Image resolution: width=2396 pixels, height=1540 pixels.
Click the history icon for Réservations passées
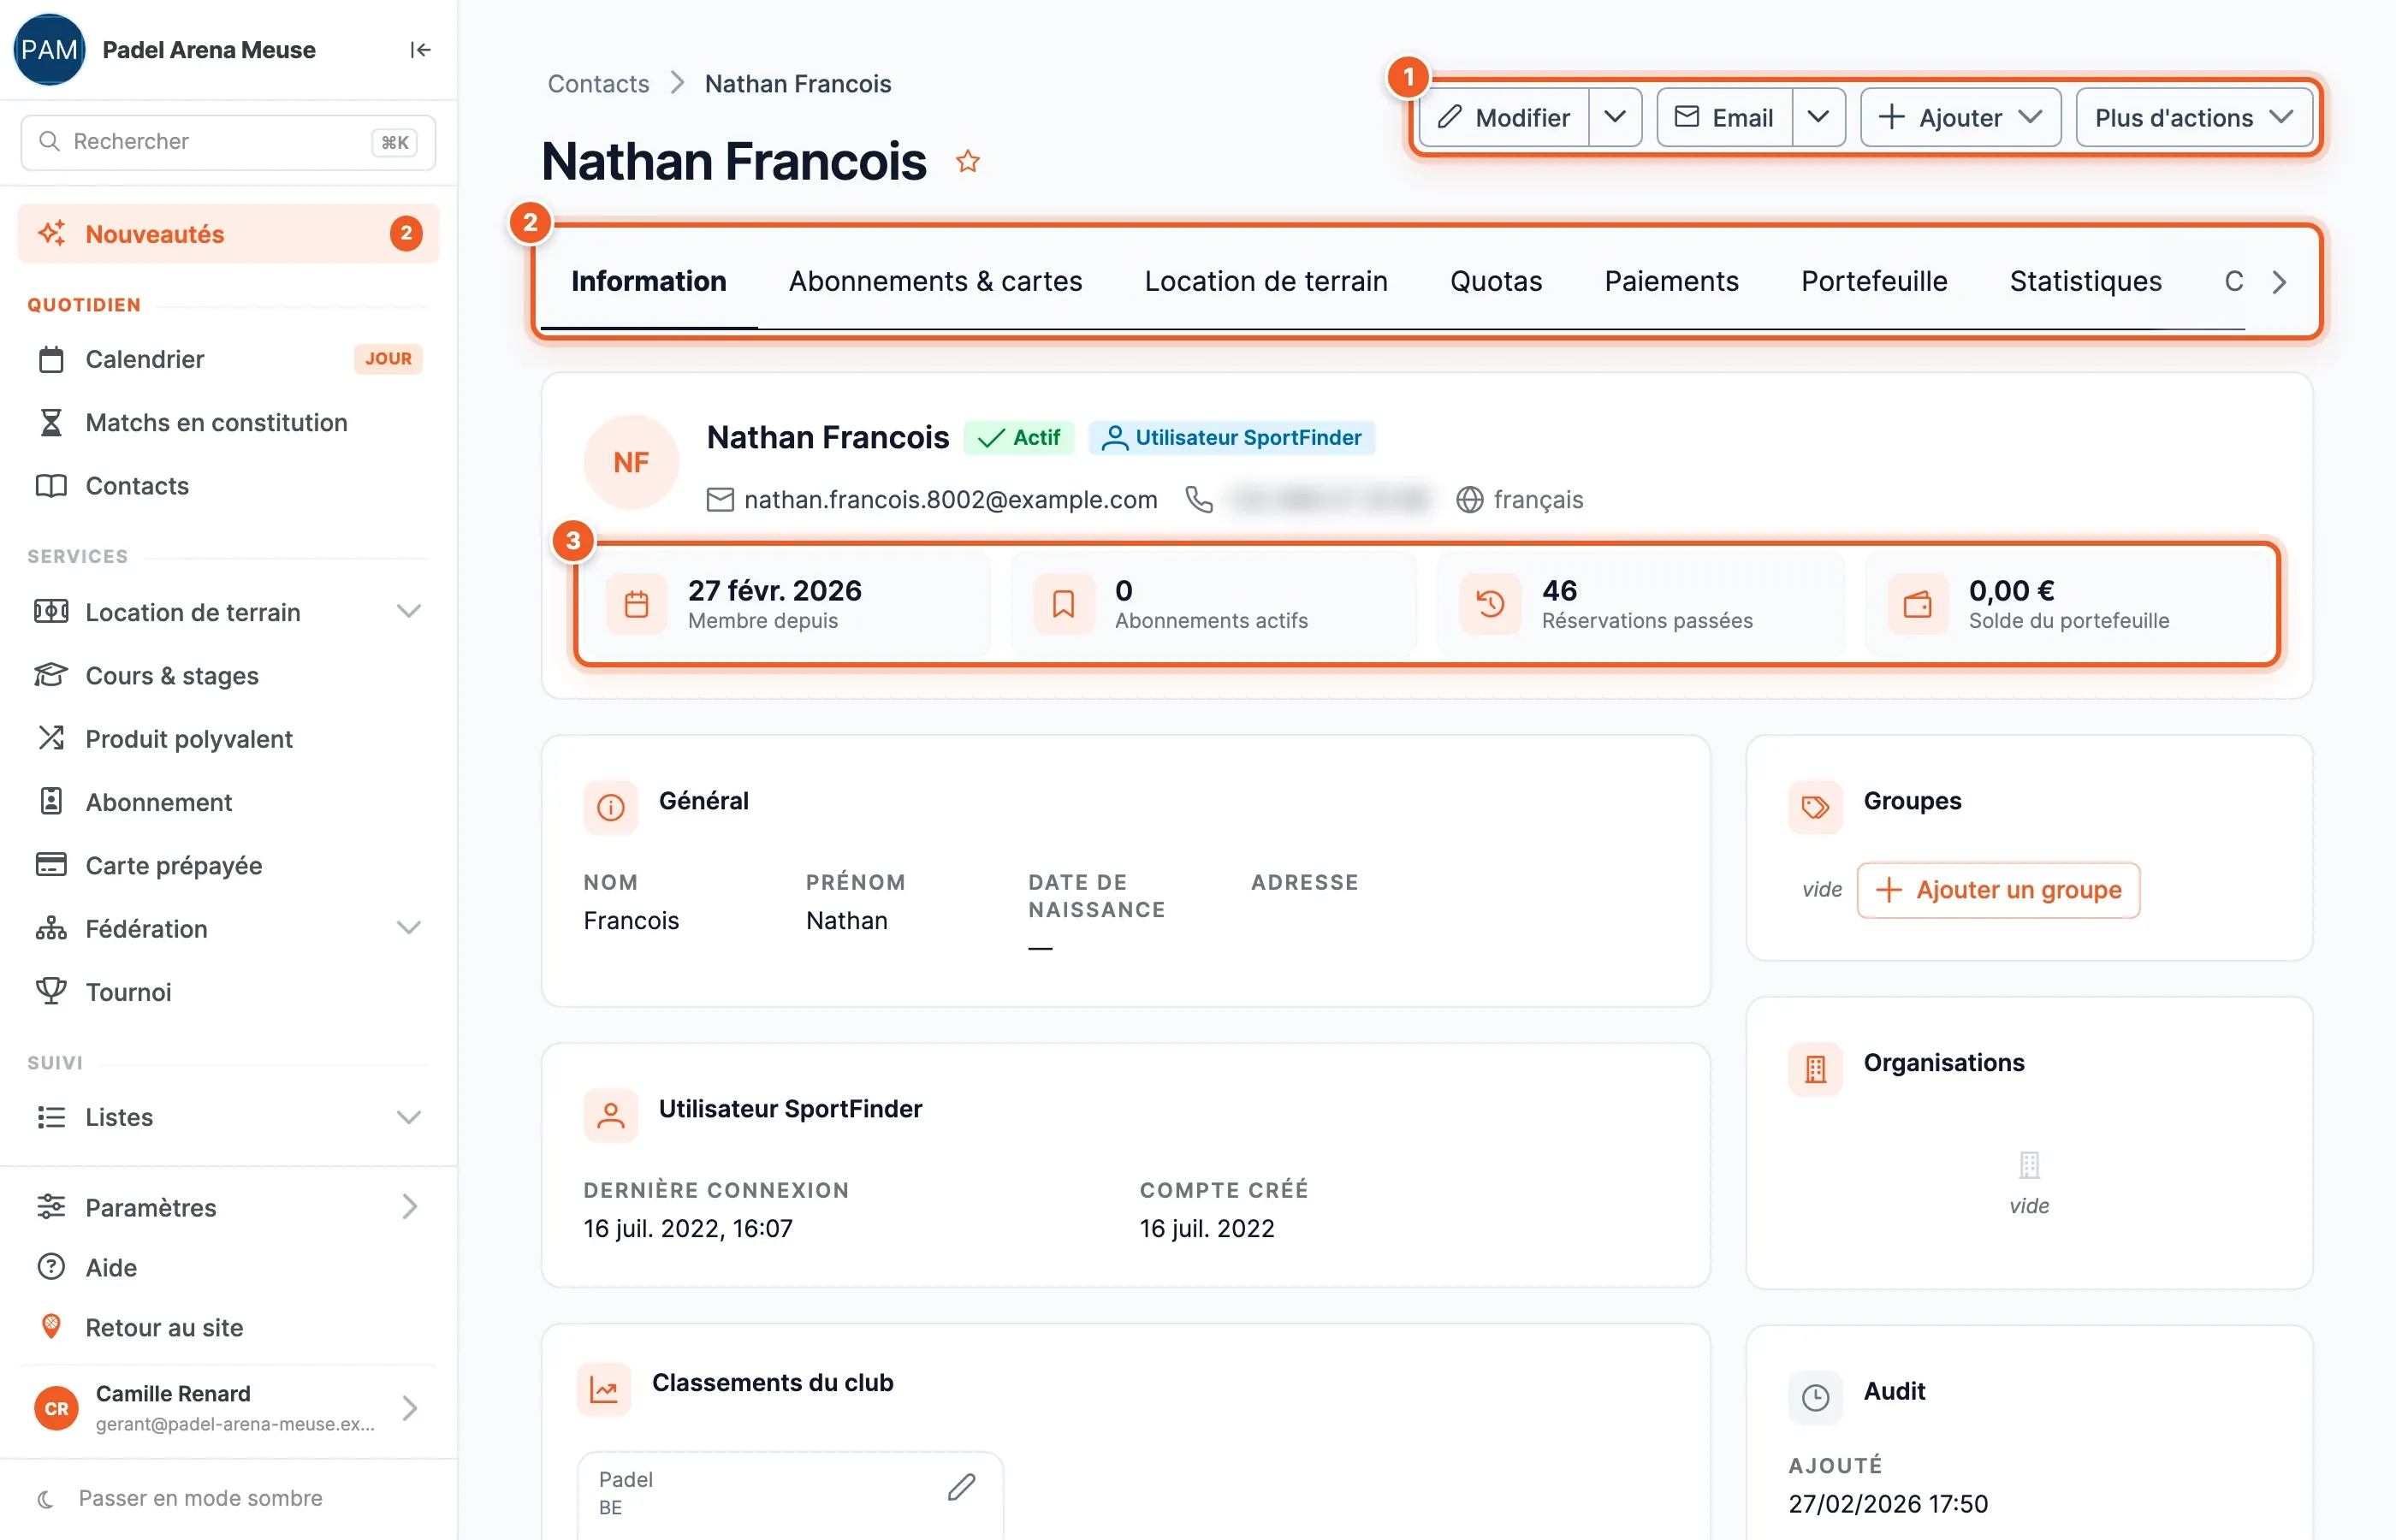pos(1490,604)
